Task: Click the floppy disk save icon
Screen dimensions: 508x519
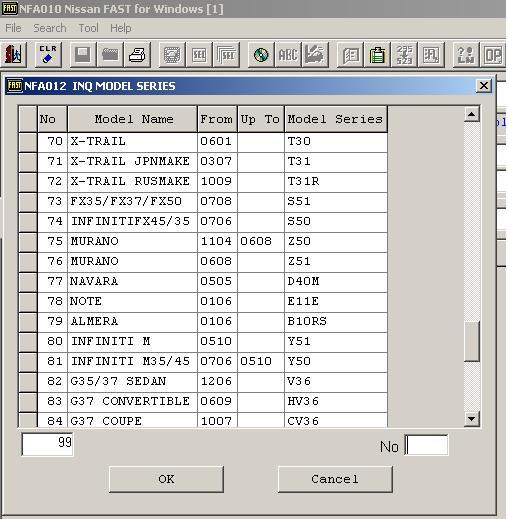Action: tap(83, 54)
